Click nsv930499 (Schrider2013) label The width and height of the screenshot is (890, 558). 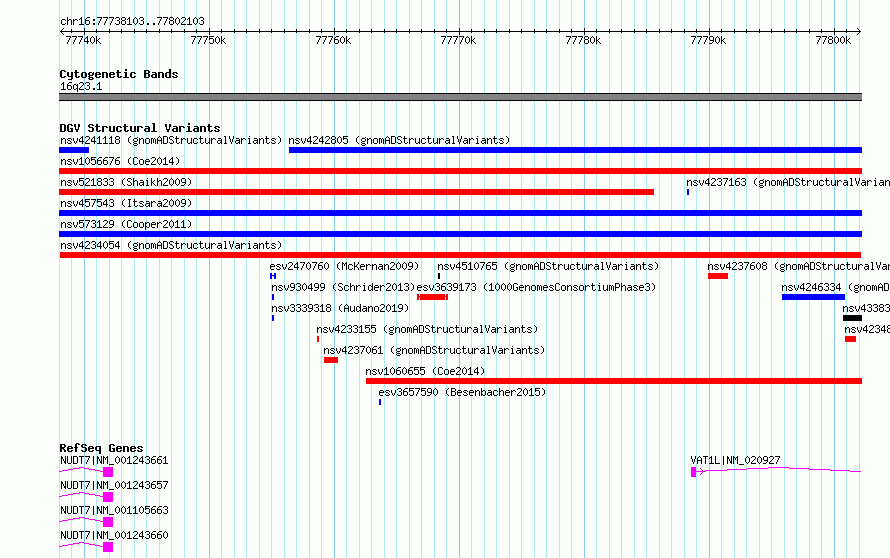(343, 287)
